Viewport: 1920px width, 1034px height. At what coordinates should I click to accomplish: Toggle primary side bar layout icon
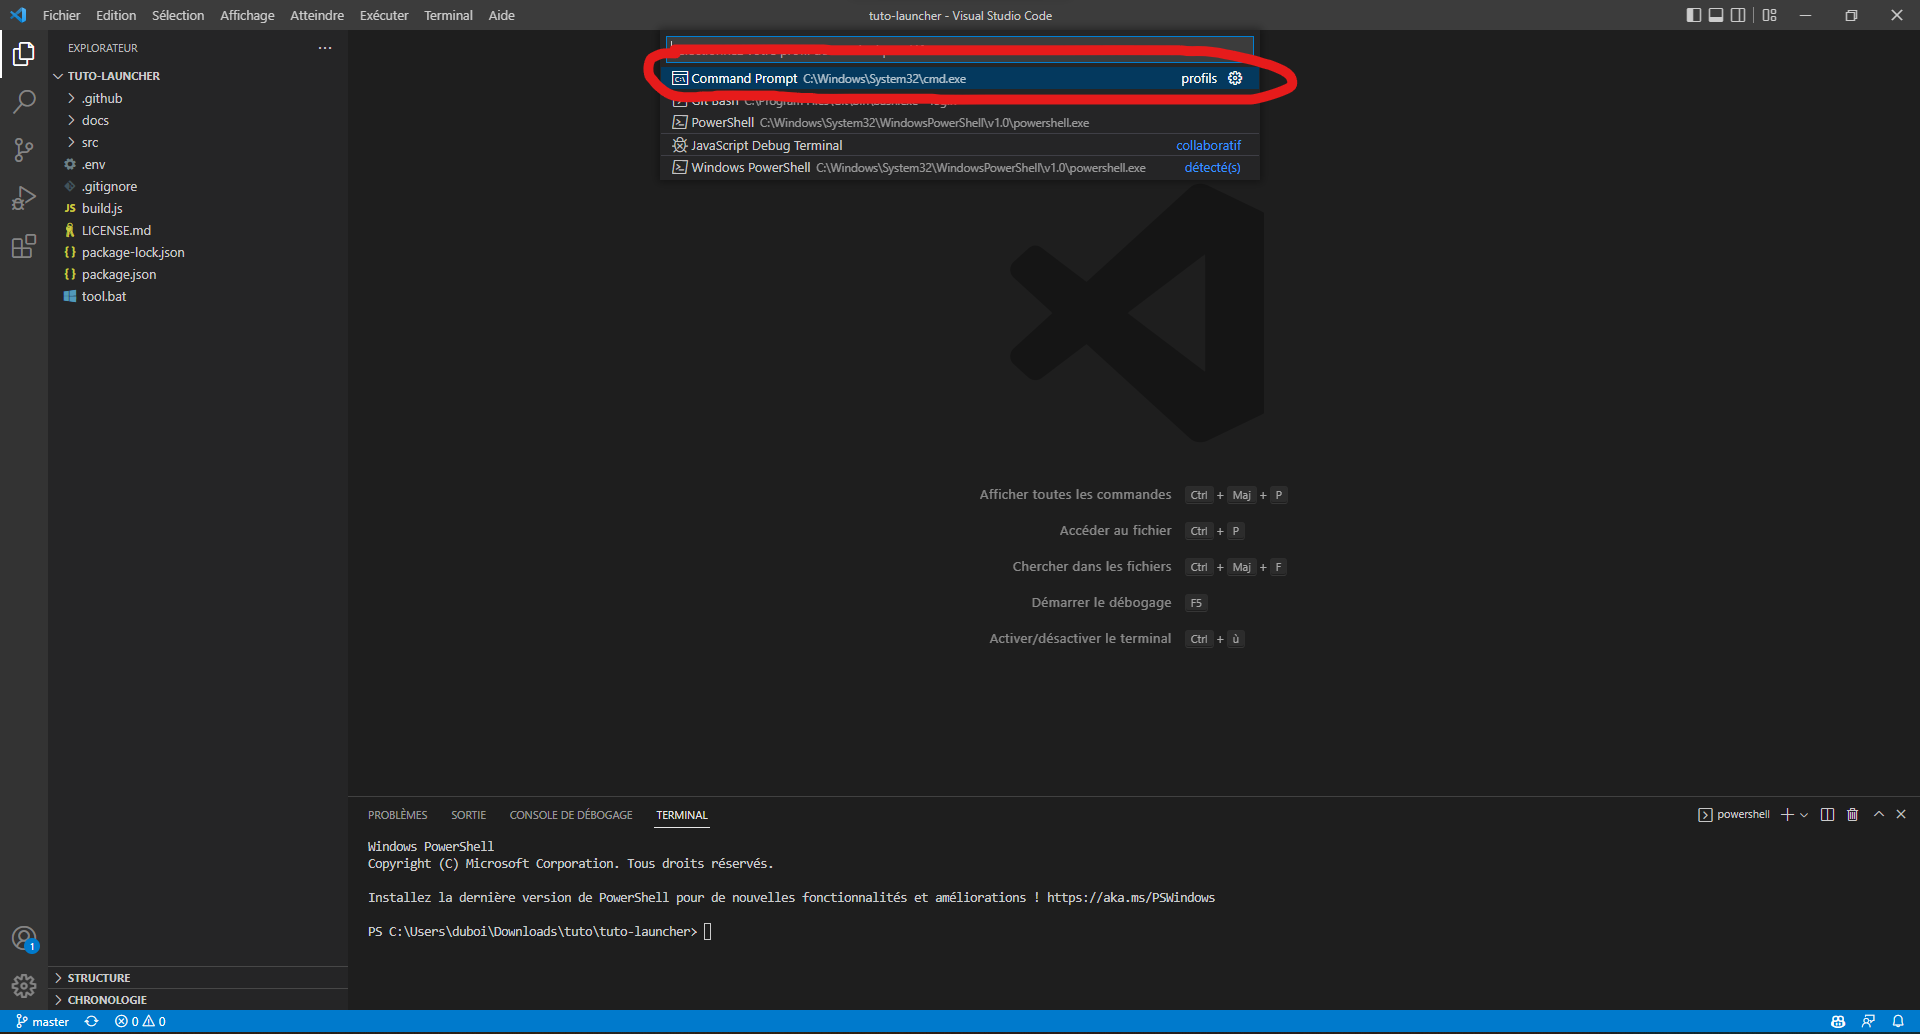pyautogui.click(x=1693, y=15)
